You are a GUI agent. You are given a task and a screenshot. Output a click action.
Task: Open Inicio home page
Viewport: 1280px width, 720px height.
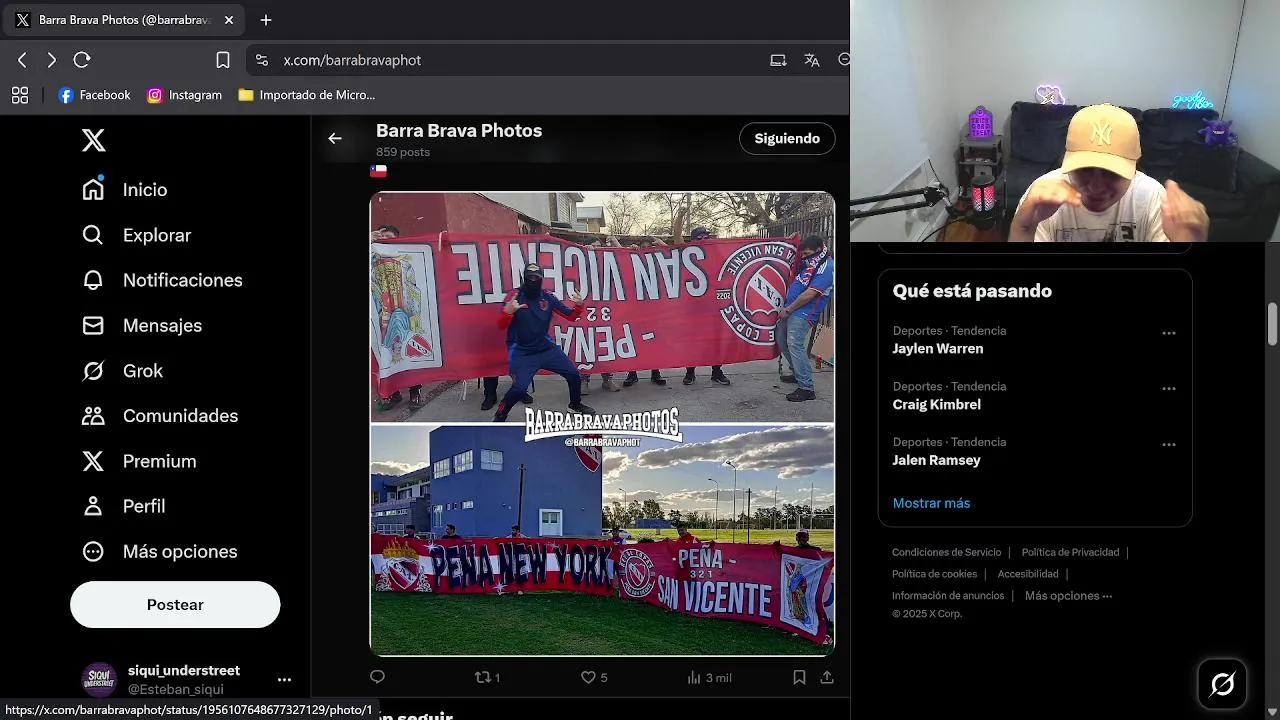click(124, 189)
